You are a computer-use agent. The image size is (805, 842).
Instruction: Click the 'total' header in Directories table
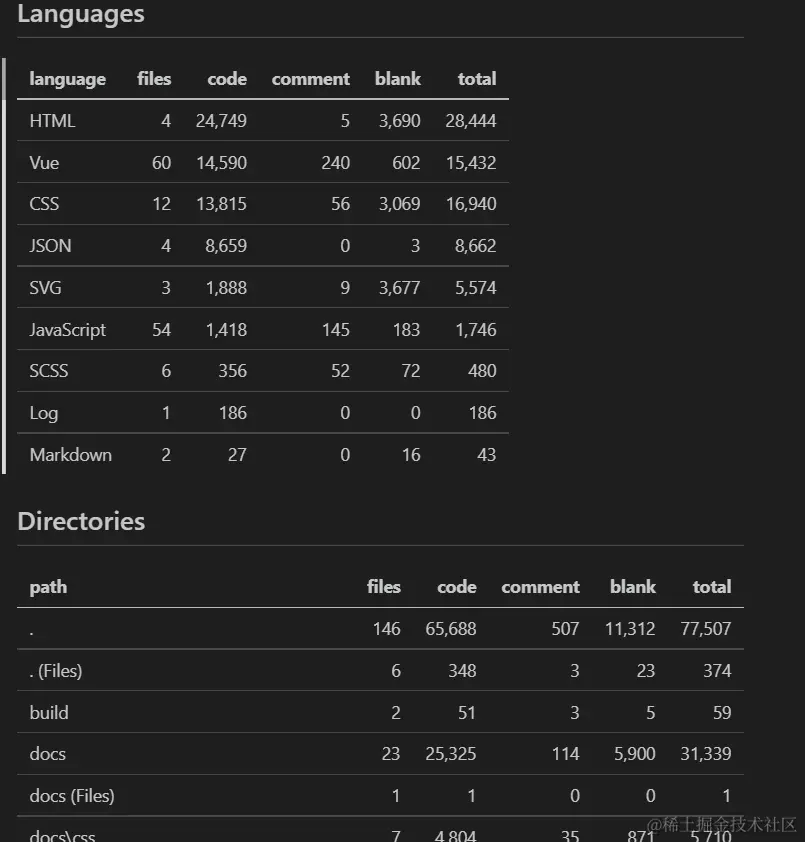pyautogui.click(x=711, y=587)
